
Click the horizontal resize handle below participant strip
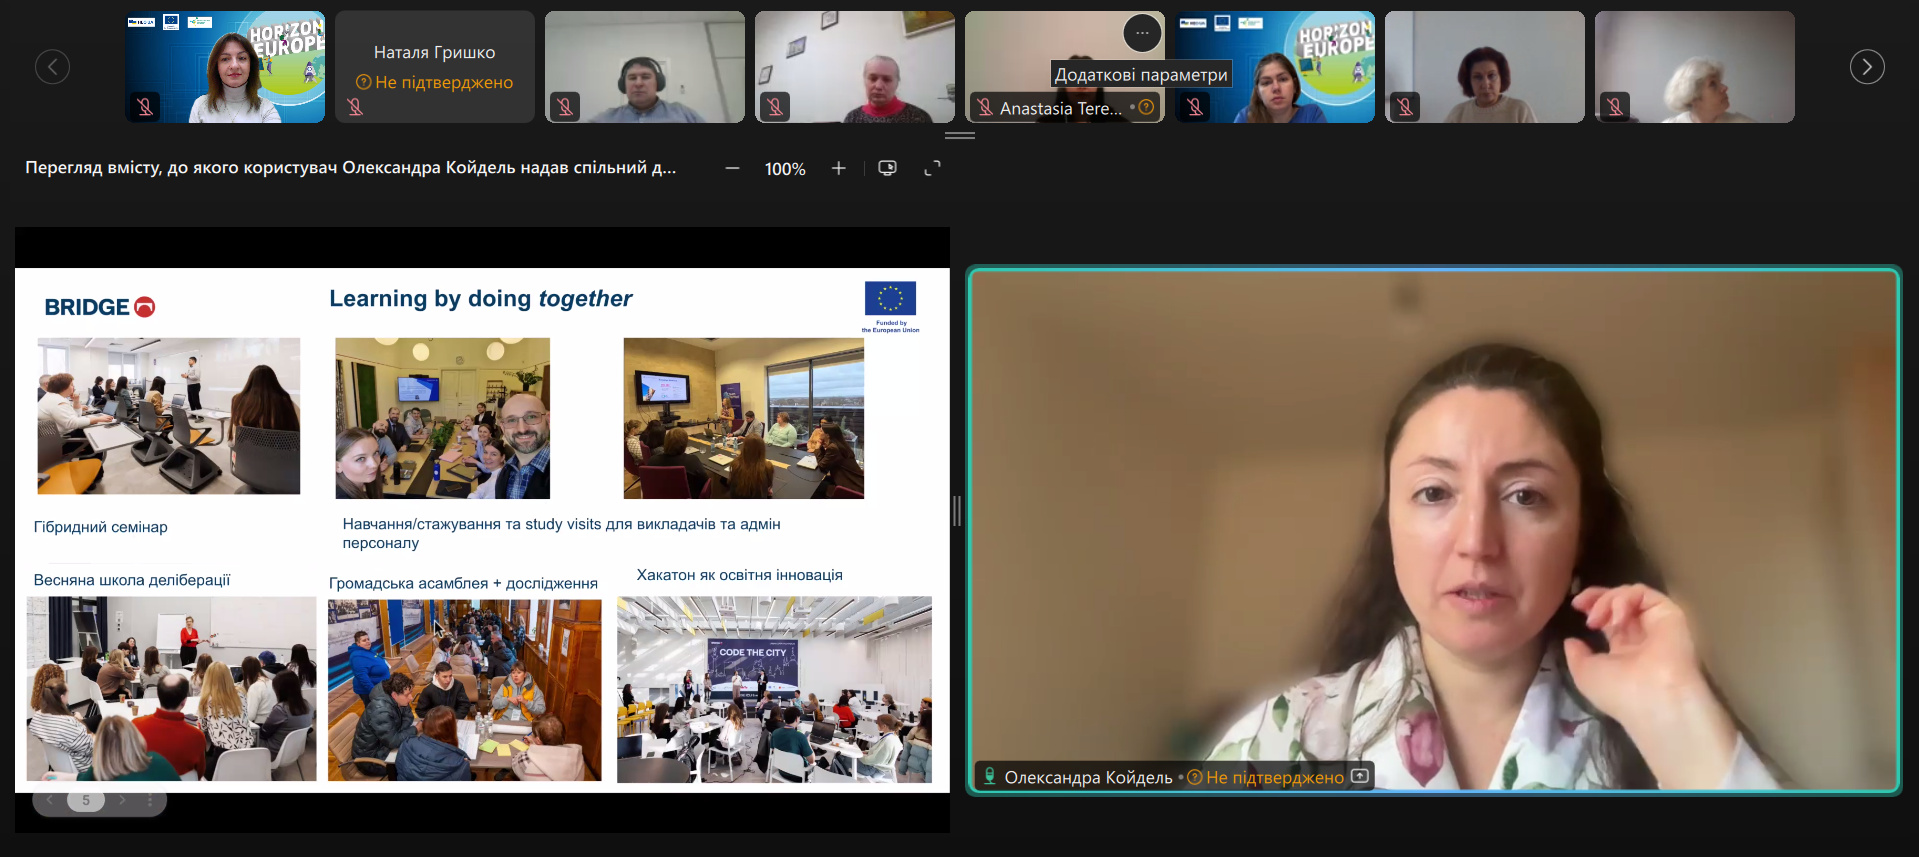point(959,135)
